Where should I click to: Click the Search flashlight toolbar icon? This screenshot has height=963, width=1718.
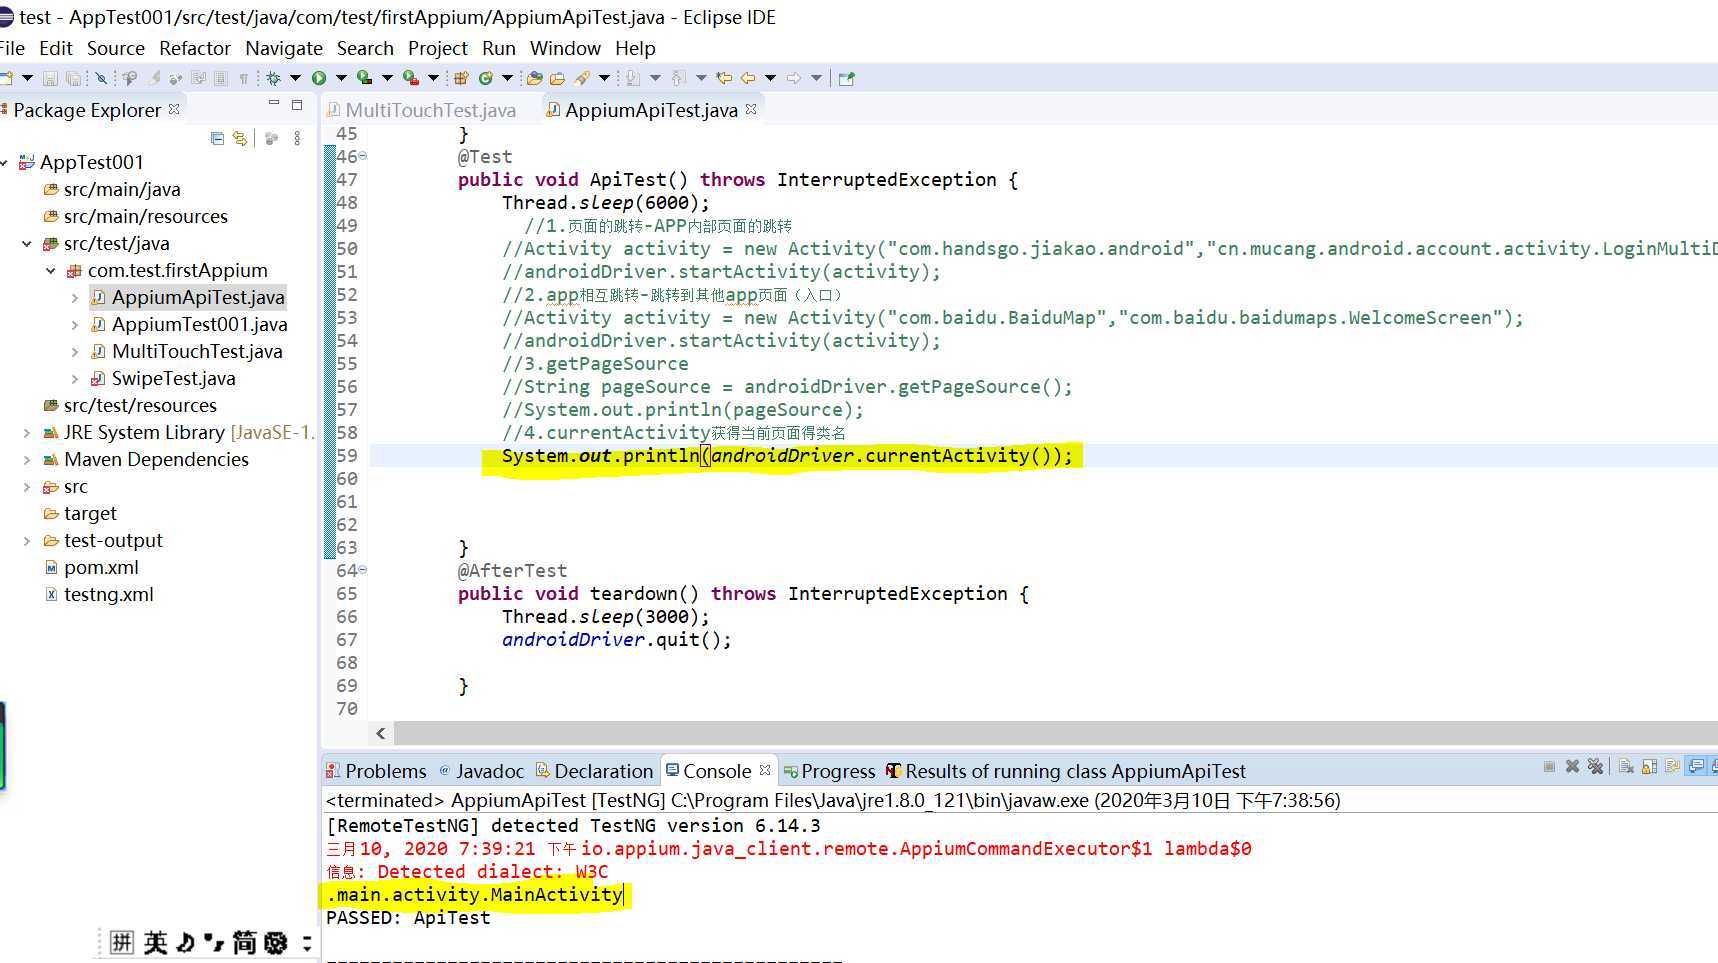tap(581, 78)
